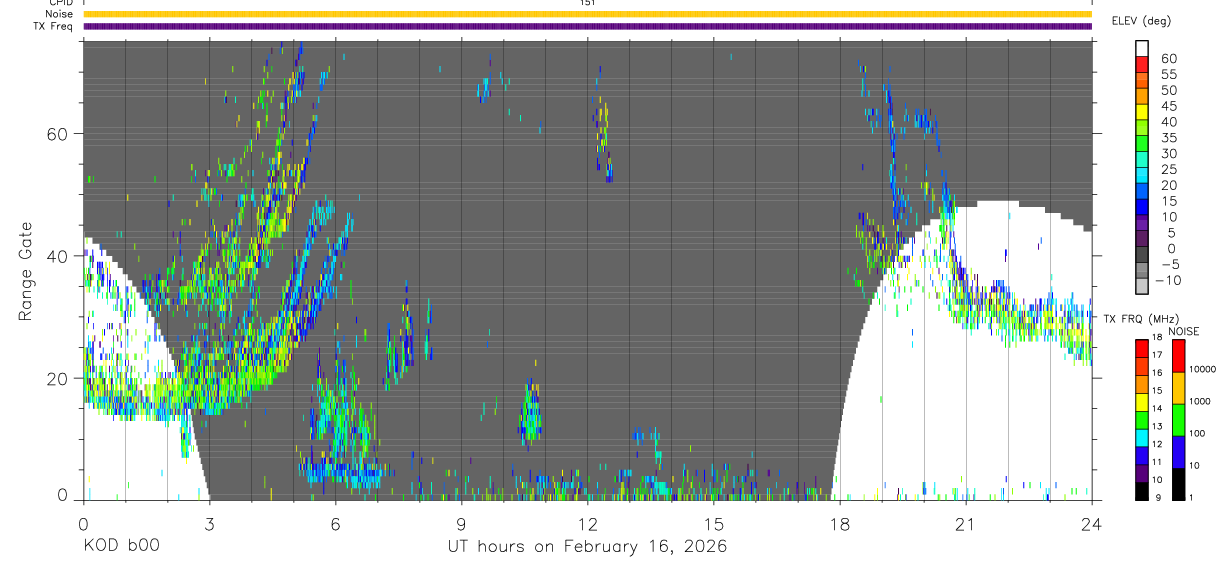The image size is (1228, 567).
Task: Select the light gray bottom segment of the ELEV bar
Action: pyautogui.click(x=1142, y=288)
